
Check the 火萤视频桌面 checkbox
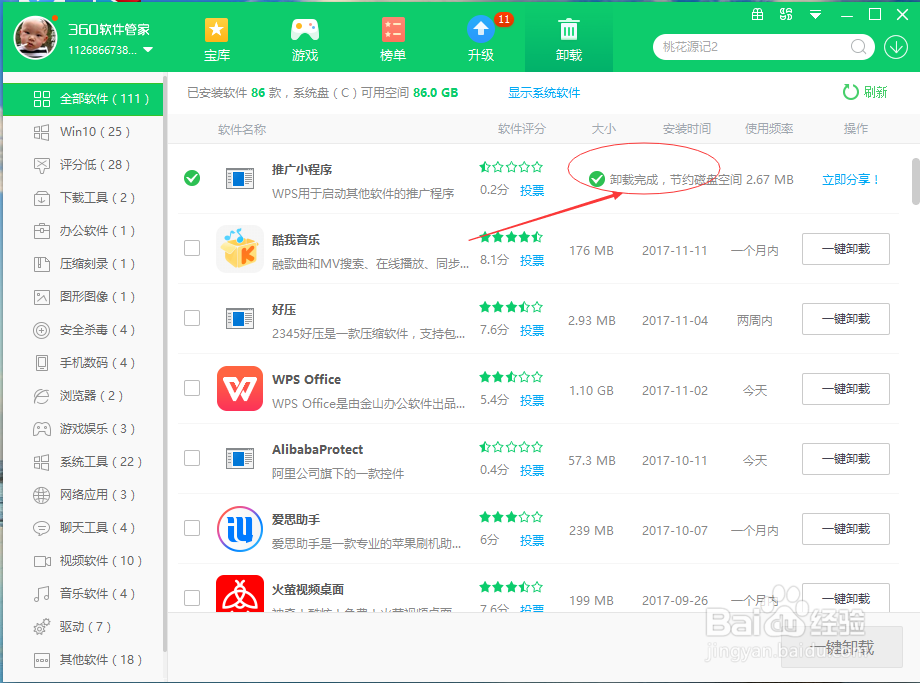[192, 598]
